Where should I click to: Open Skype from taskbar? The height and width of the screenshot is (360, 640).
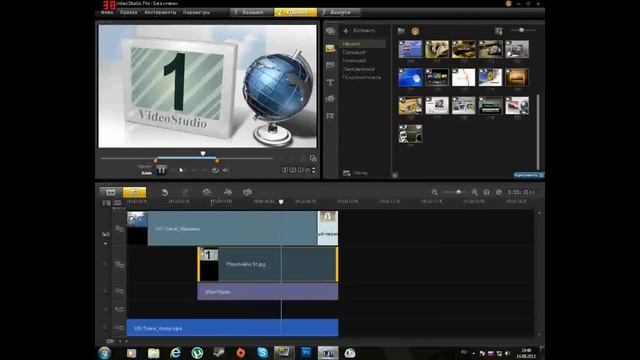tap(262, 353)
